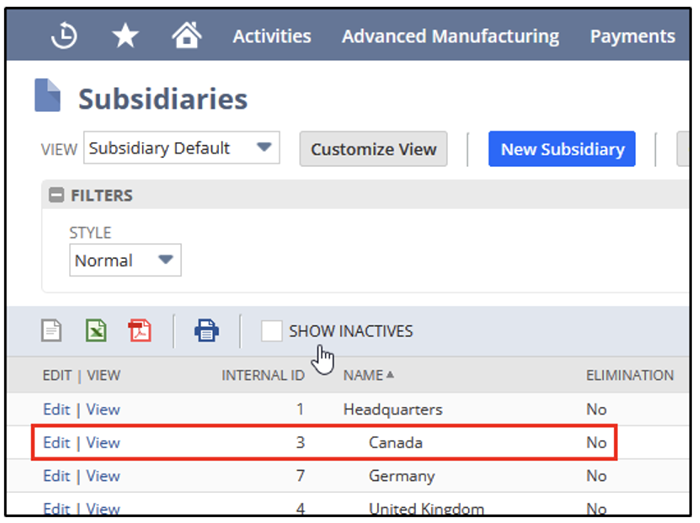Open the Activities menu
Viewport: 700px width, 523px height.
tap(271, 36)
